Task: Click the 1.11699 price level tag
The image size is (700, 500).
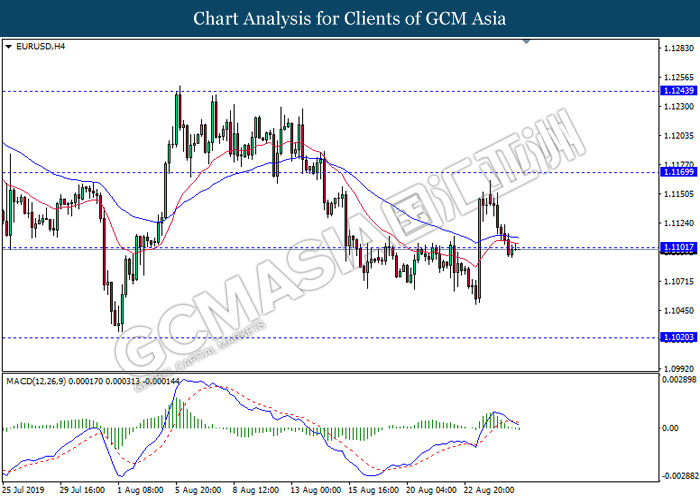Action: (x=675, y=173)
